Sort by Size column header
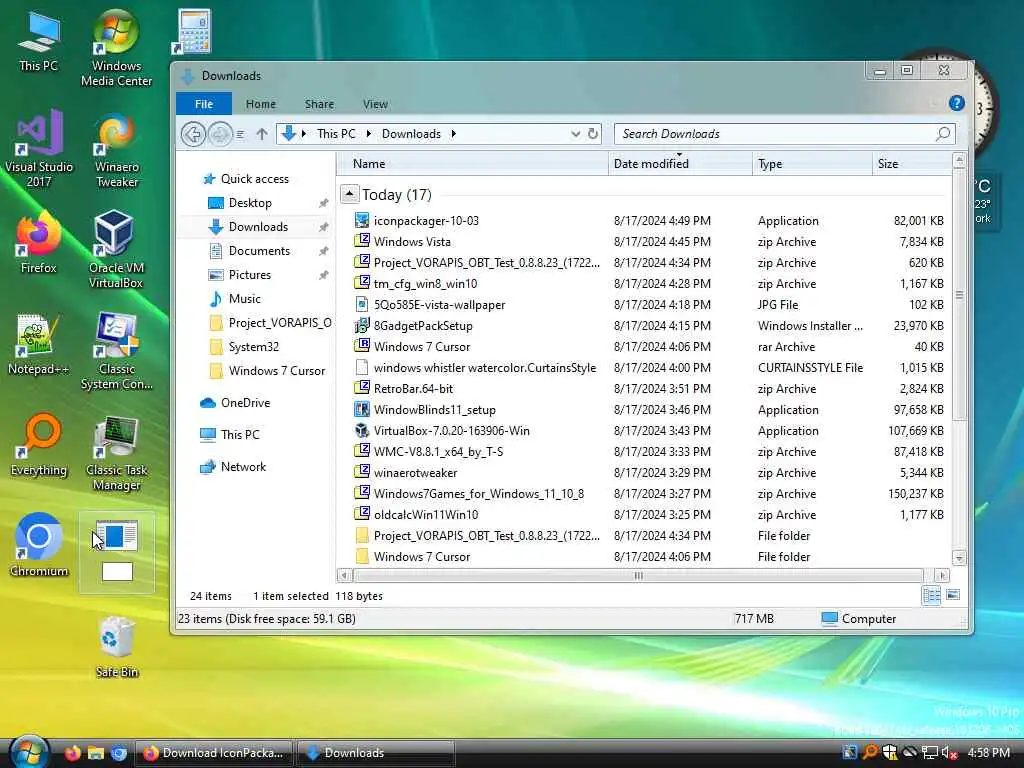Image resolution: width=1024 pixels, height=768 pixels. tap(912, 164)
